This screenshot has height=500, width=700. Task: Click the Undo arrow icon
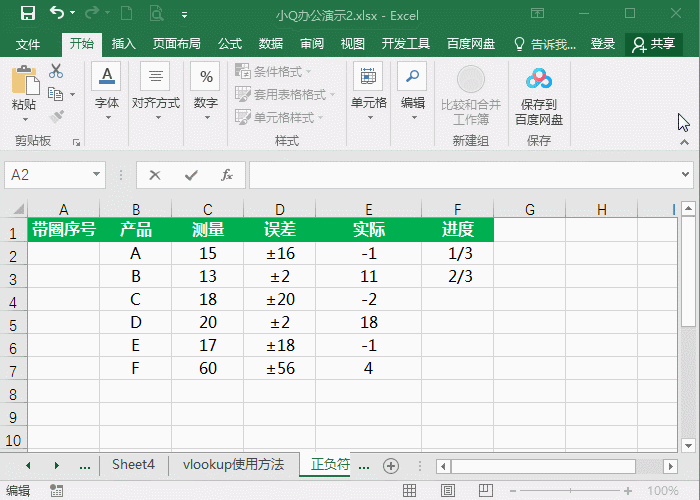point(57,13)
